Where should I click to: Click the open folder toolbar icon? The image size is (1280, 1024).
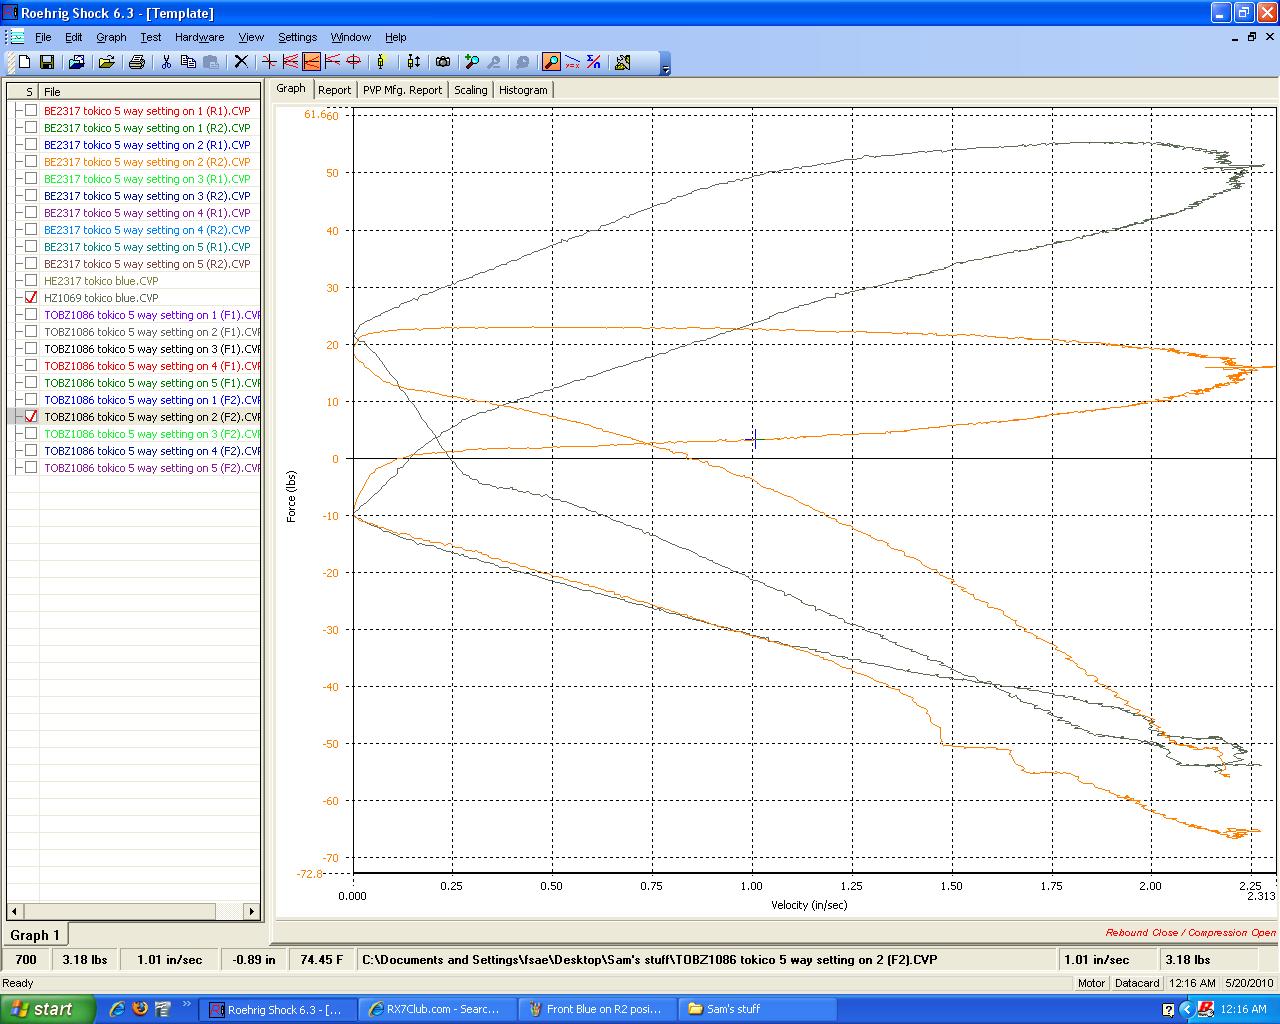tap(106, 62)
